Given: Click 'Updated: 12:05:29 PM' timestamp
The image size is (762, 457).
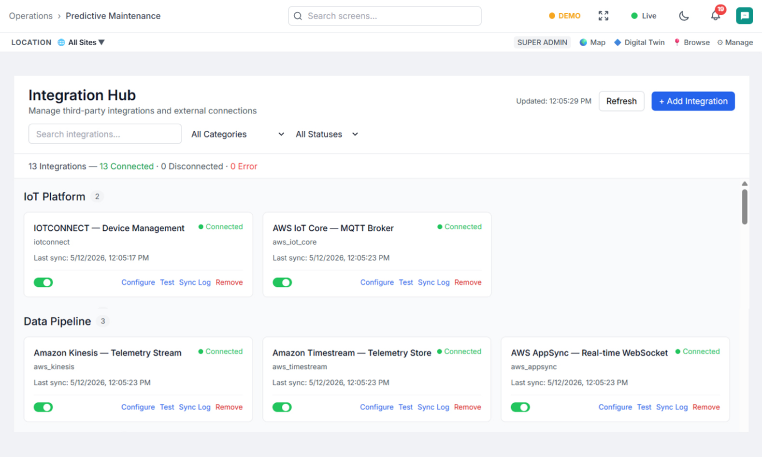Looking at the screenshot, I should 554,101.
